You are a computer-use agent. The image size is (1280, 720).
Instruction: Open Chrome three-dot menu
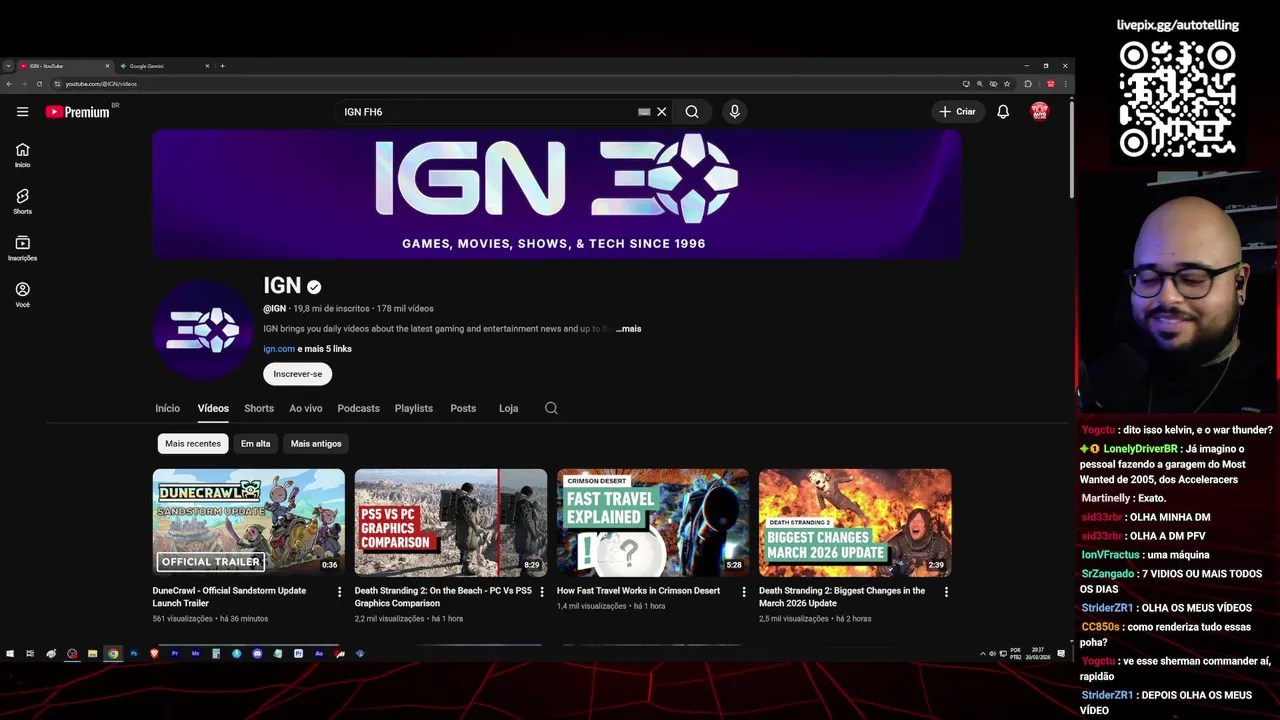[x=1066, y=84]
